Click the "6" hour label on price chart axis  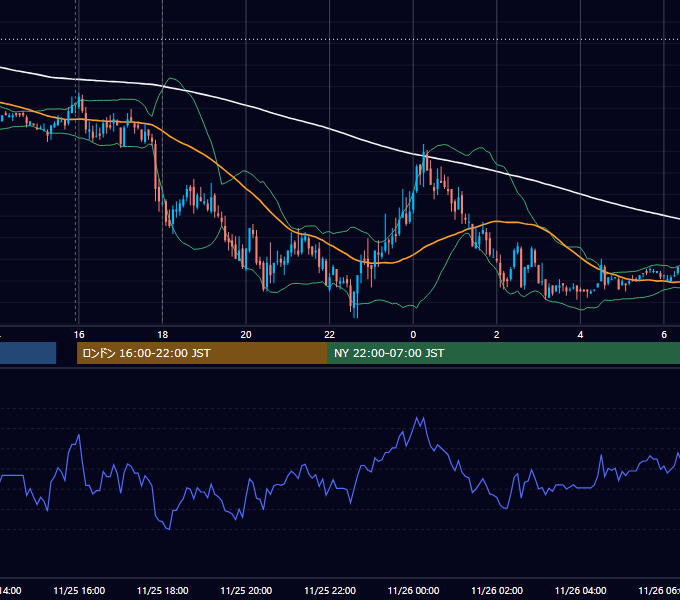pyautogui.click(x=664, y=334)
